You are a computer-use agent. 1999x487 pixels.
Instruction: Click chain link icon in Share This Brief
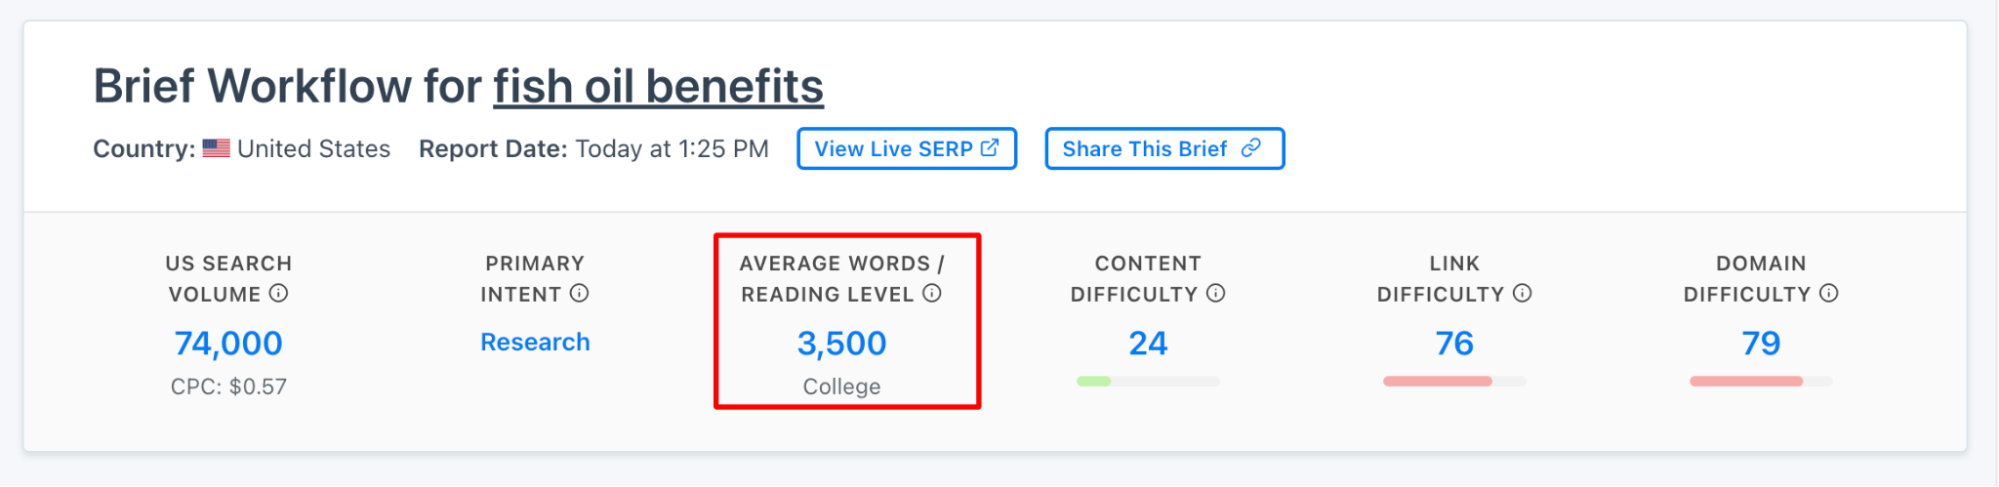(1251, 148)
